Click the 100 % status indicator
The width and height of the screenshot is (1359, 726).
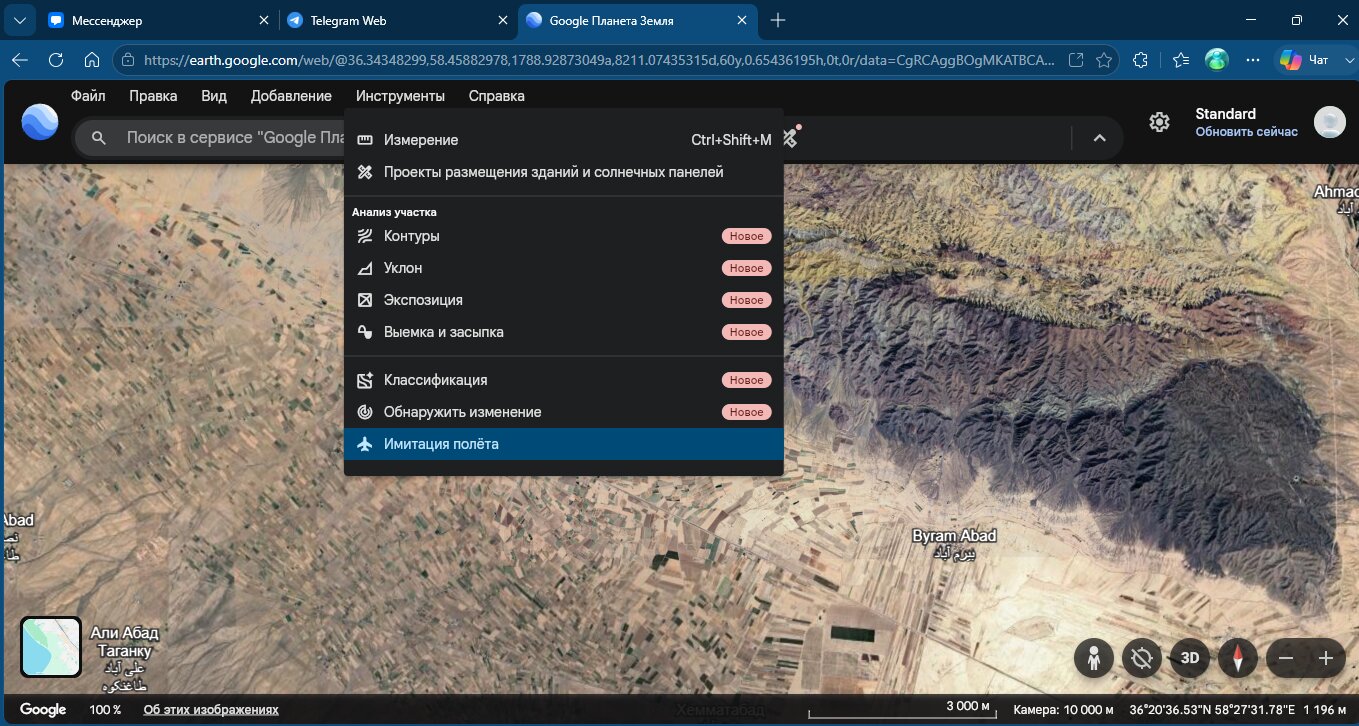click(105, 710)
